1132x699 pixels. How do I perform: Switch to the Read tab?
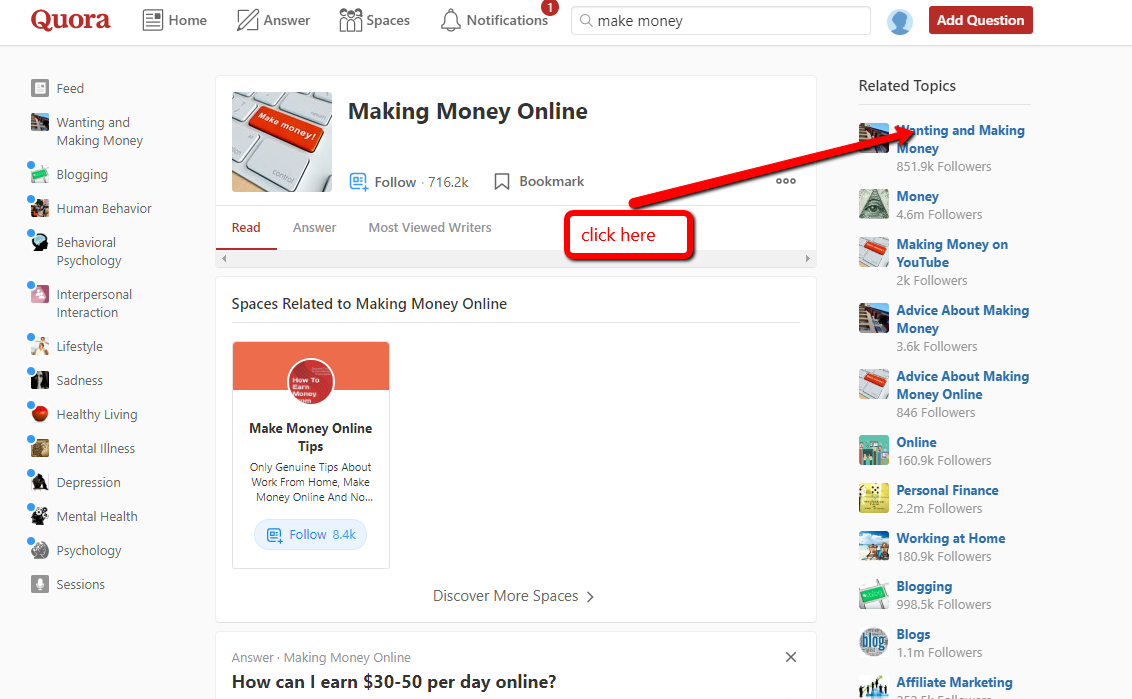245,227
